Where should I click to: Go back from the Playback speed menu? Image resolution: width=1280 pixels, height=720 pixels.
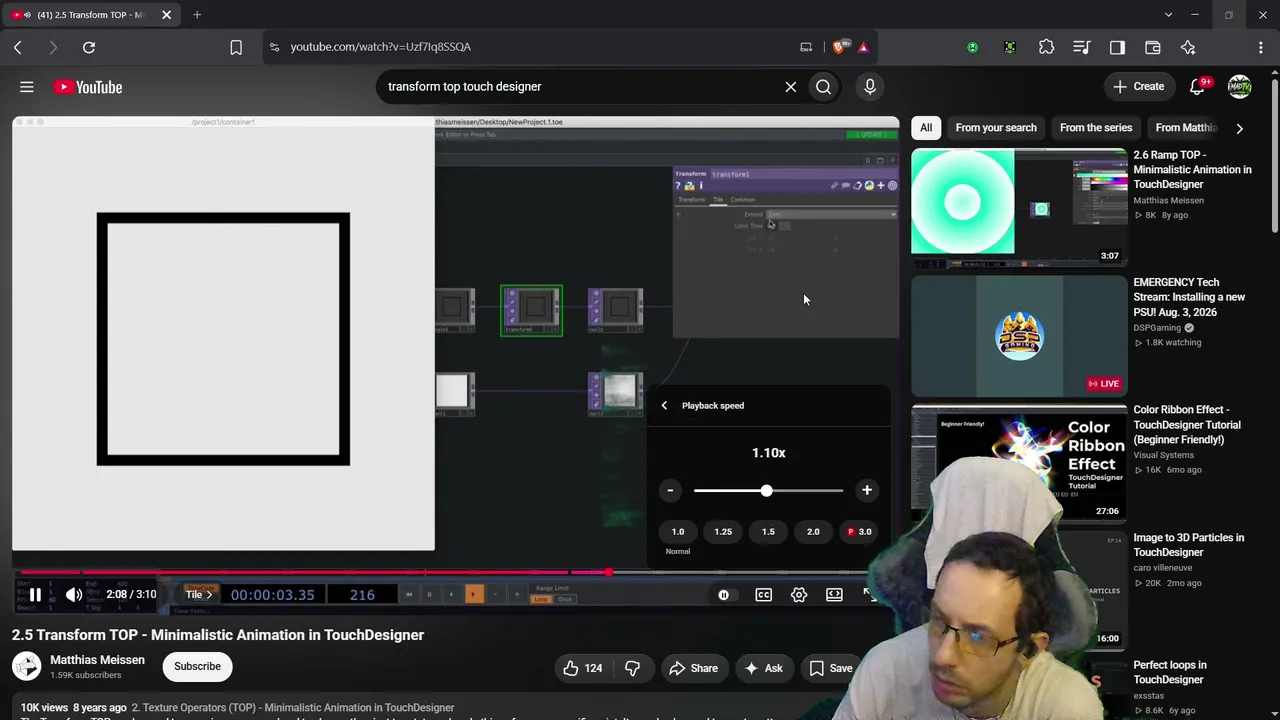click(x=664, y=406)
